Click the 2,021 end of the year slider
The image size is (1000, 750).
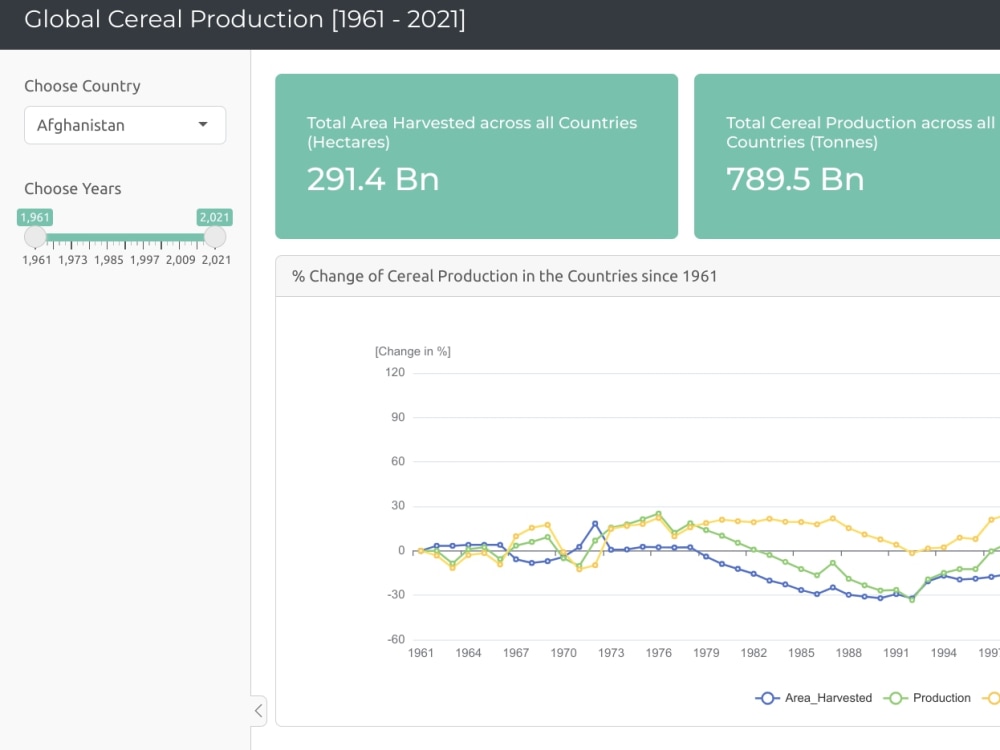214,237
